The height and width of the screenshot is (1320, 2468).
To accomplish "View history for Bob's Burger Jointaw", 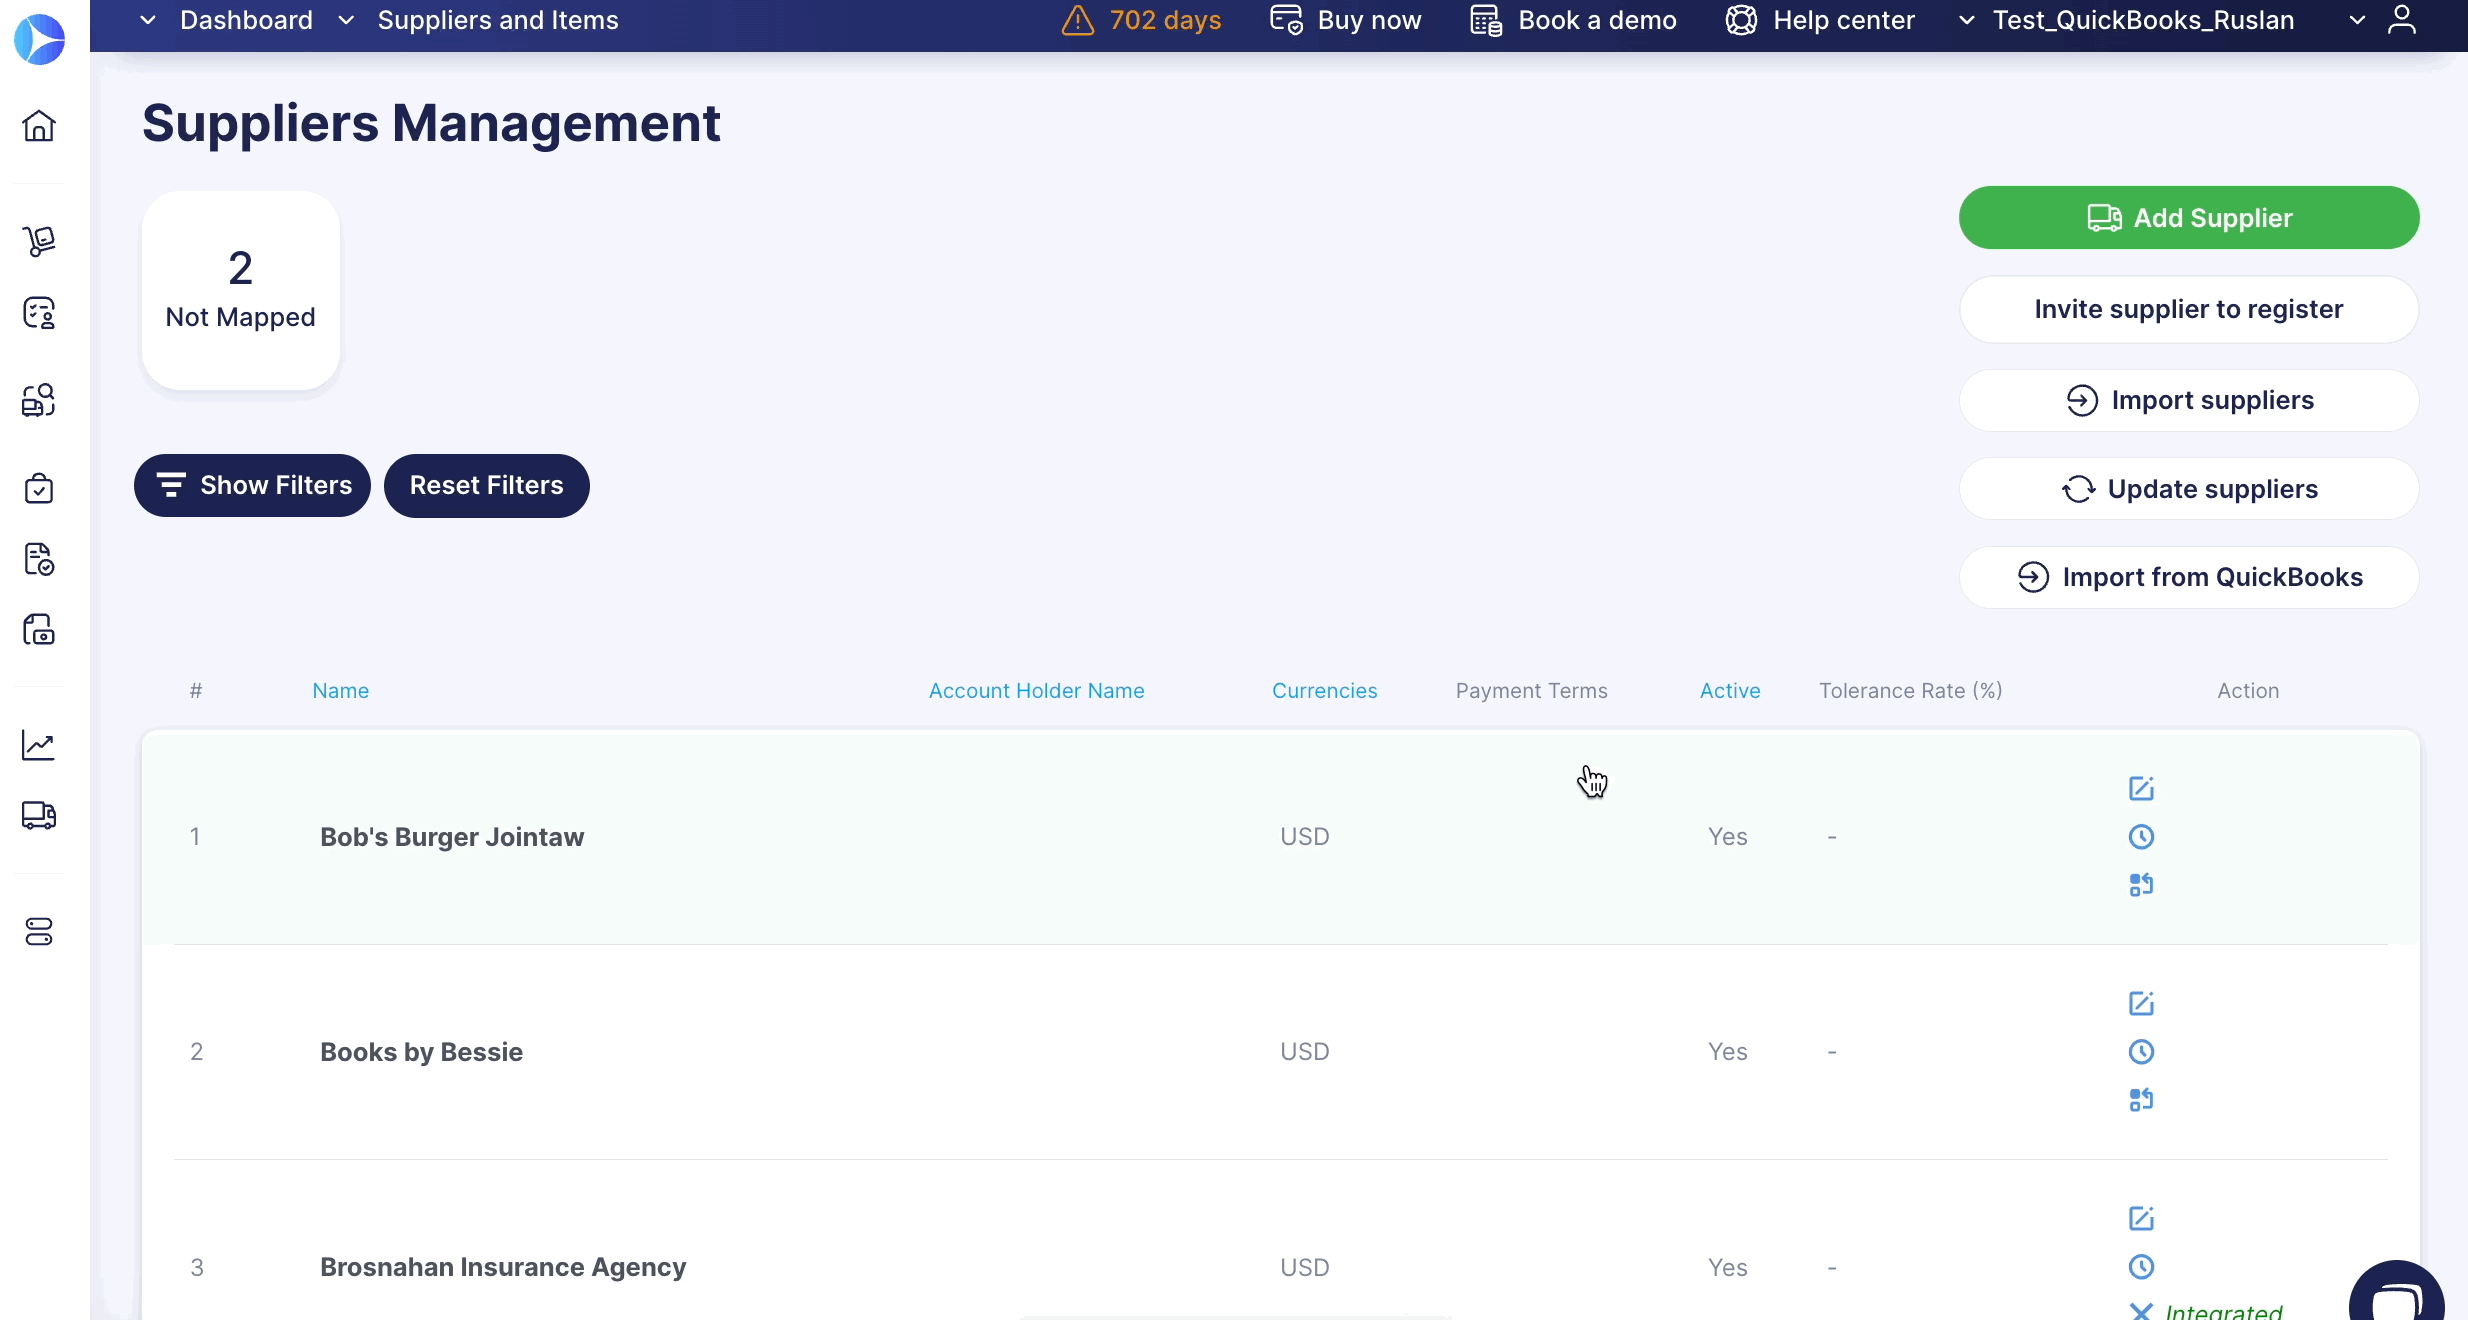I will click(2141, 836).
